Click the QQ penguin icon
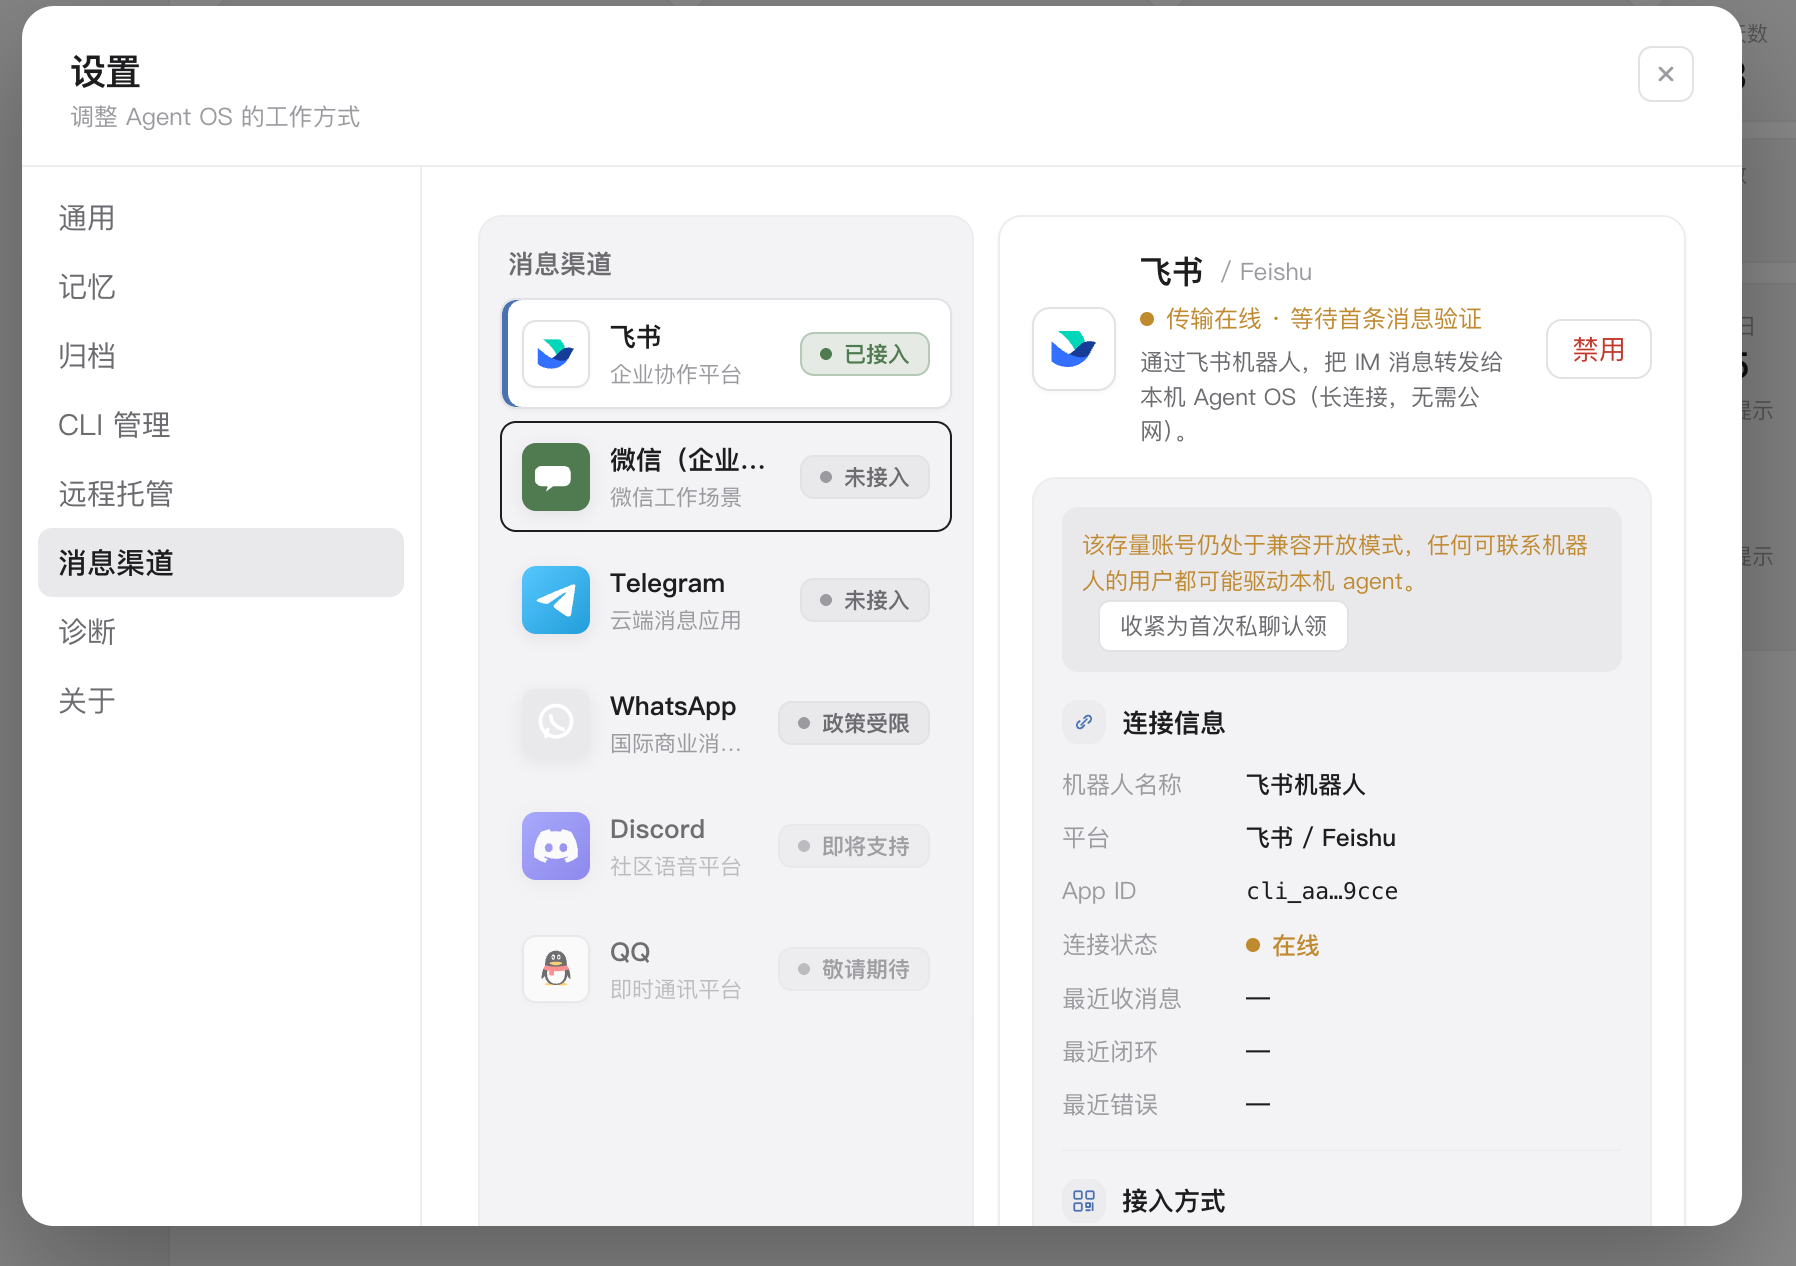Screen dimensions: 1796x1266 click(x=556, y=969)
